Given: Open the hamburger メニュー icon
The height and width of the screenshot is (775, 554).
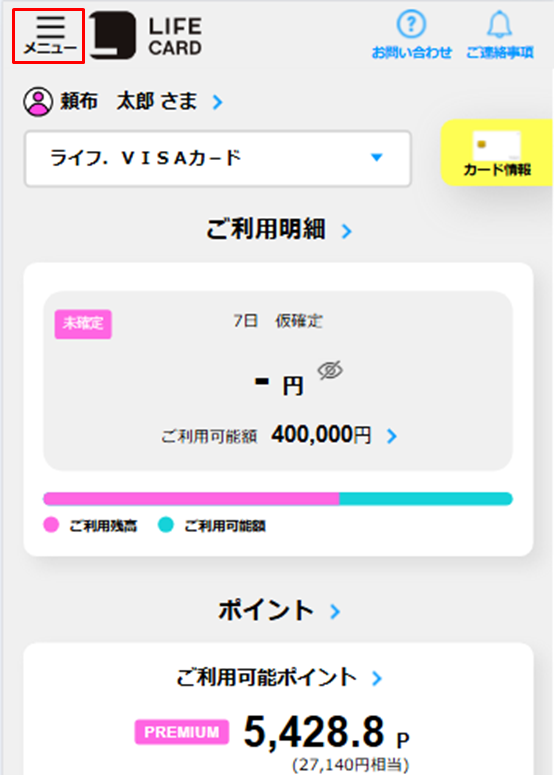Looking at the screenshot, I should (49, 36).
